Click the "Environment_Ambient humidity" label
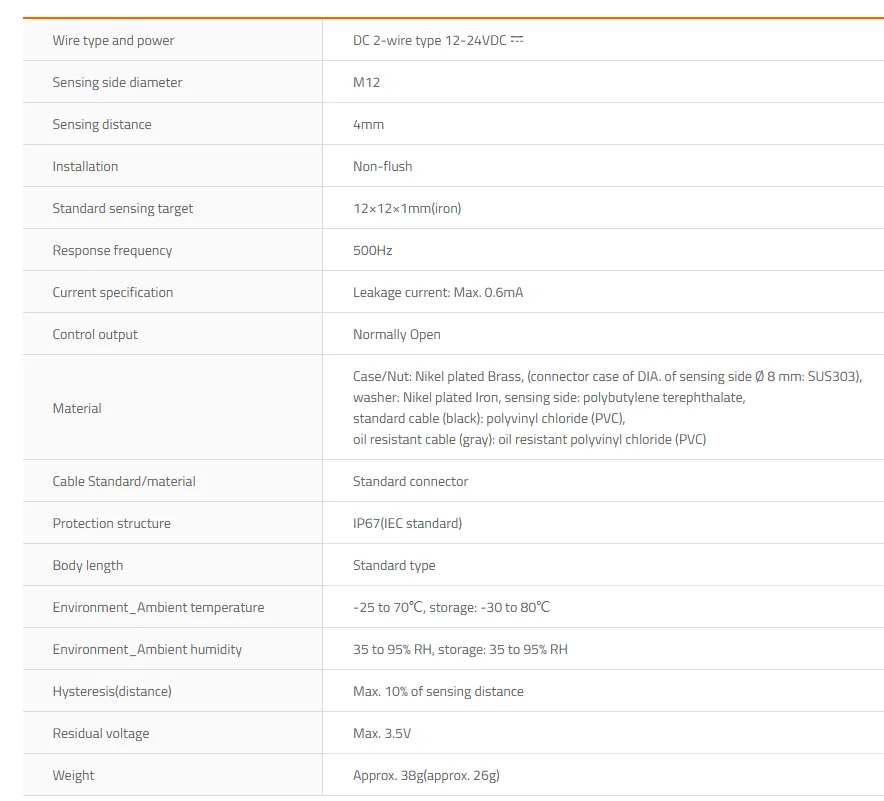 click(147, 650)
